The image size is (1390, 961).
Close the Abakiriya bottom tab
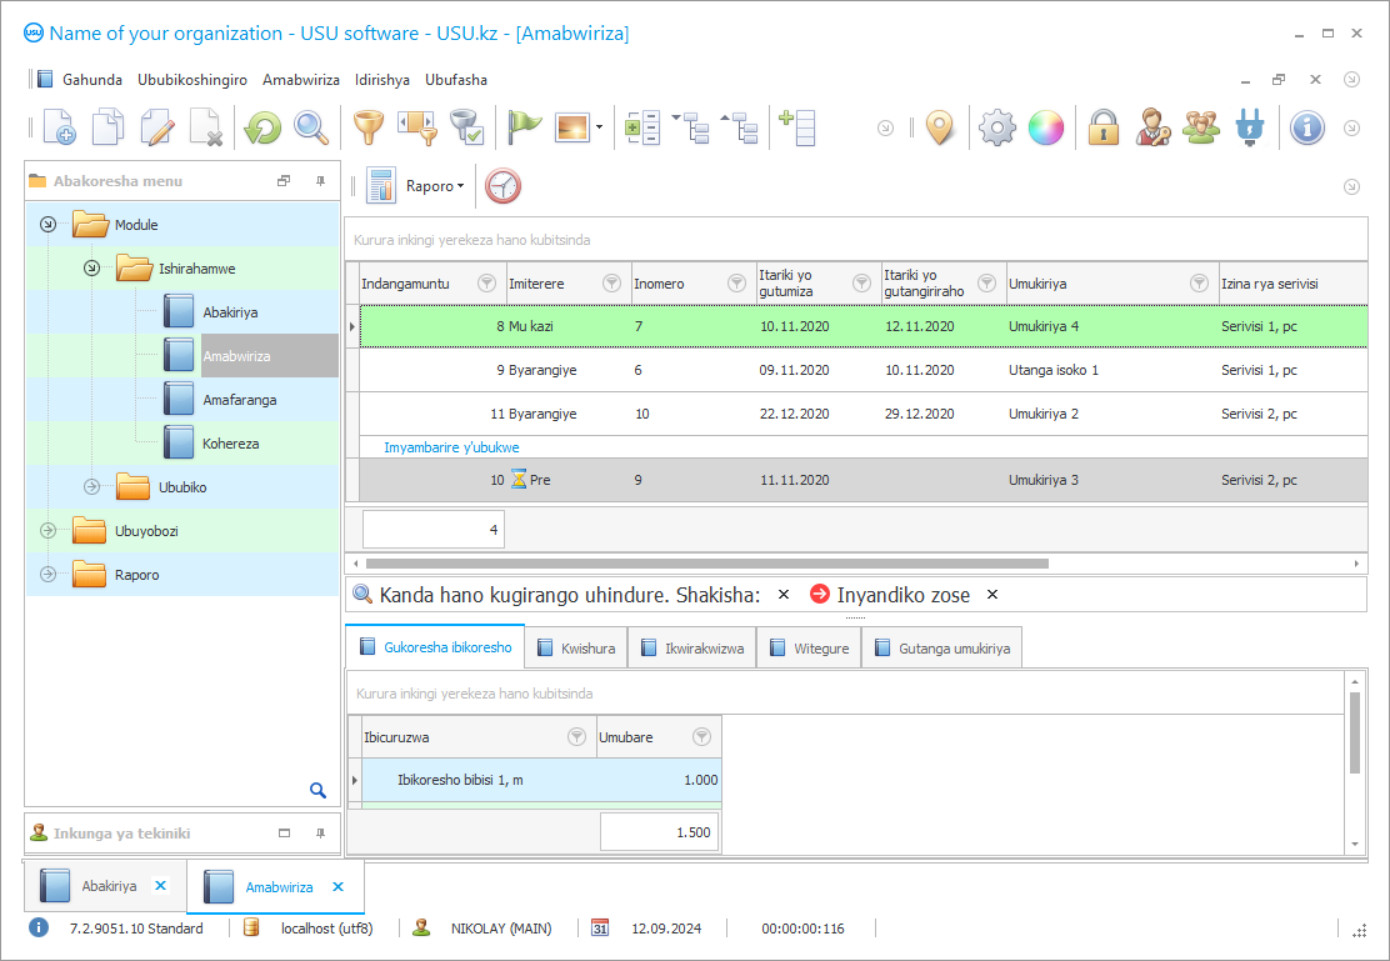(161, 886)
